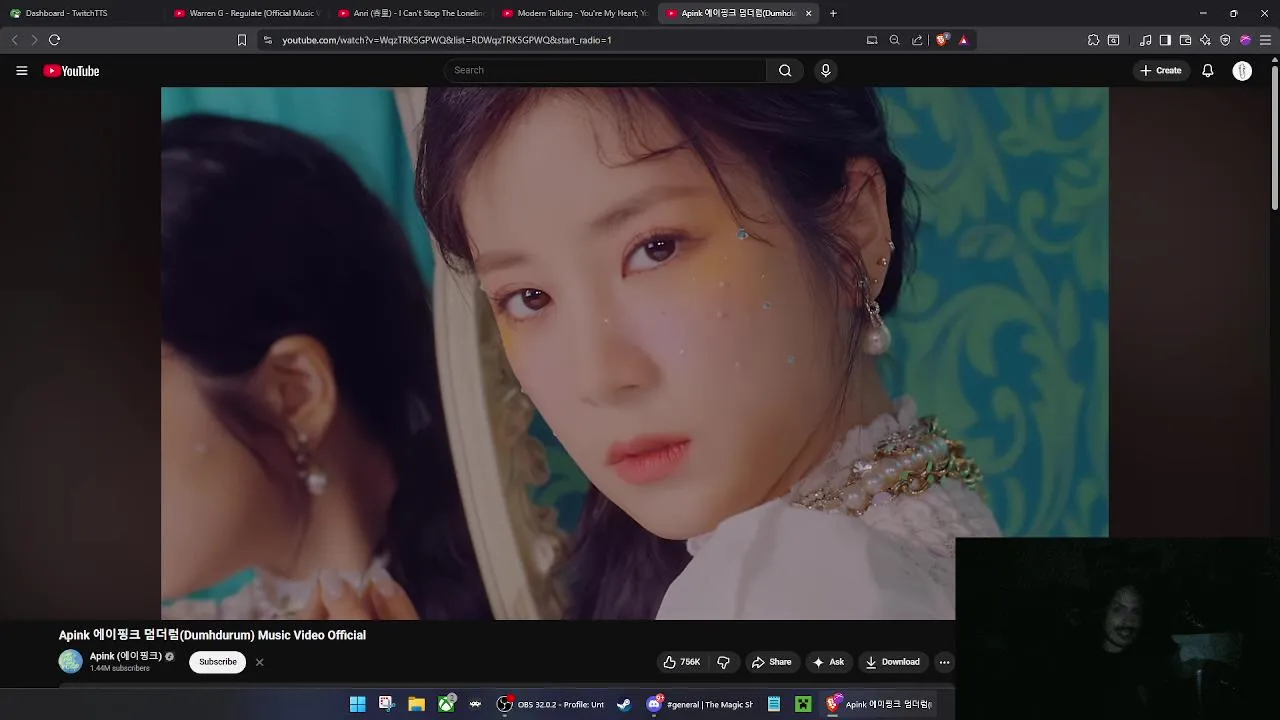
Task: Reload the page in the browser
Action: [54, 40]
